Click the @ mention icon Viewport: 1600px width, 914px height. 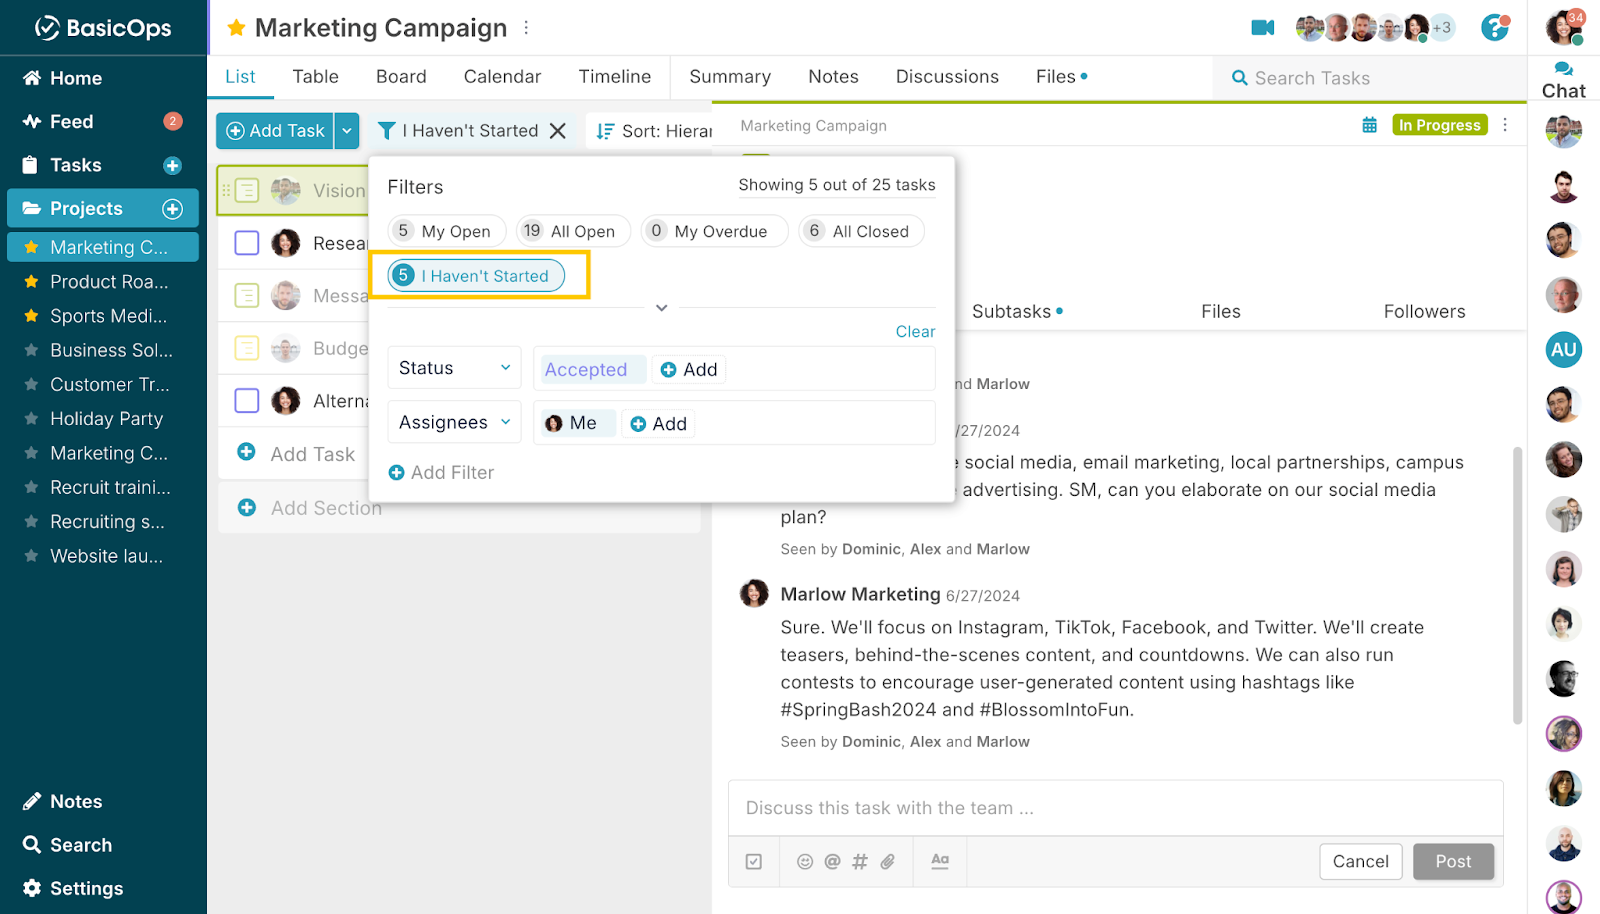tap(832, 861)
